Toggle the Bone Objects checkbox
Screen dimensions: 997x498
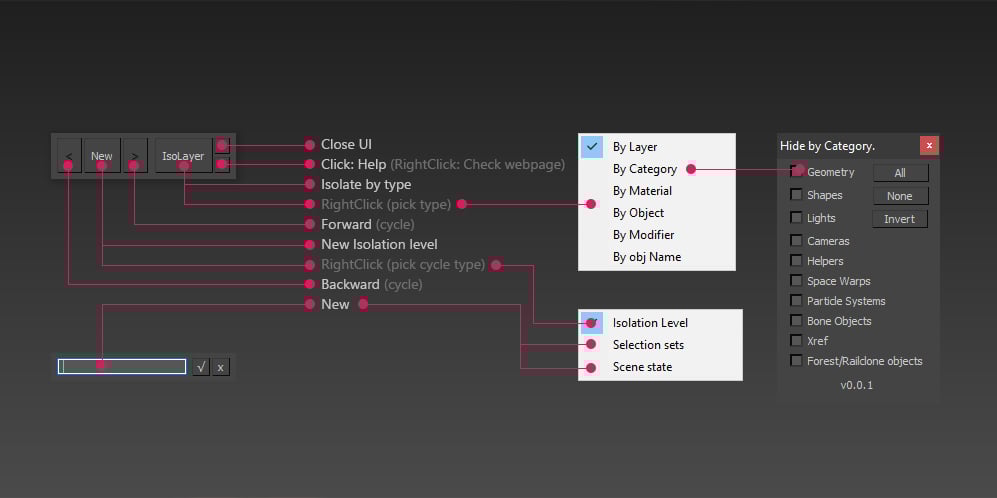(796, 321)
